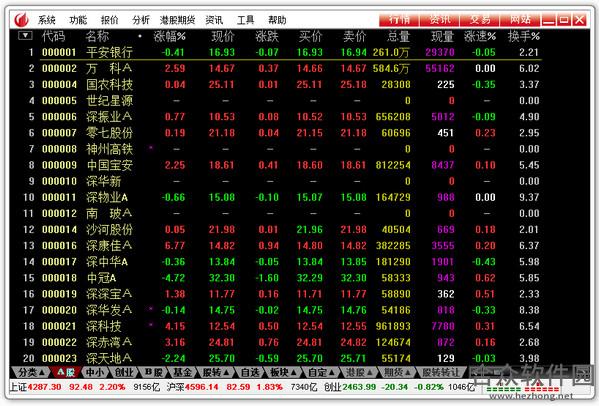Expand the 期货▲ tab menu

397,372
